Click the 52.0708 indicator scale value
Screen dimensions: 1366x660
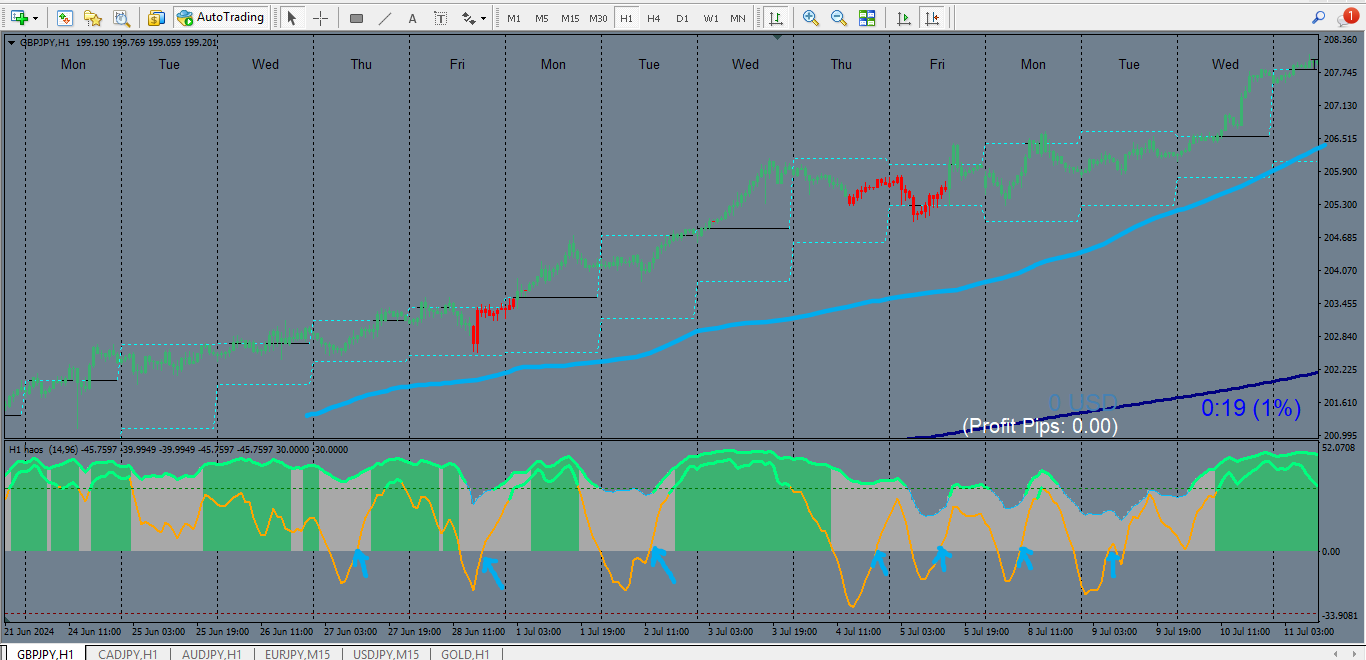(x=1339, y=448)
